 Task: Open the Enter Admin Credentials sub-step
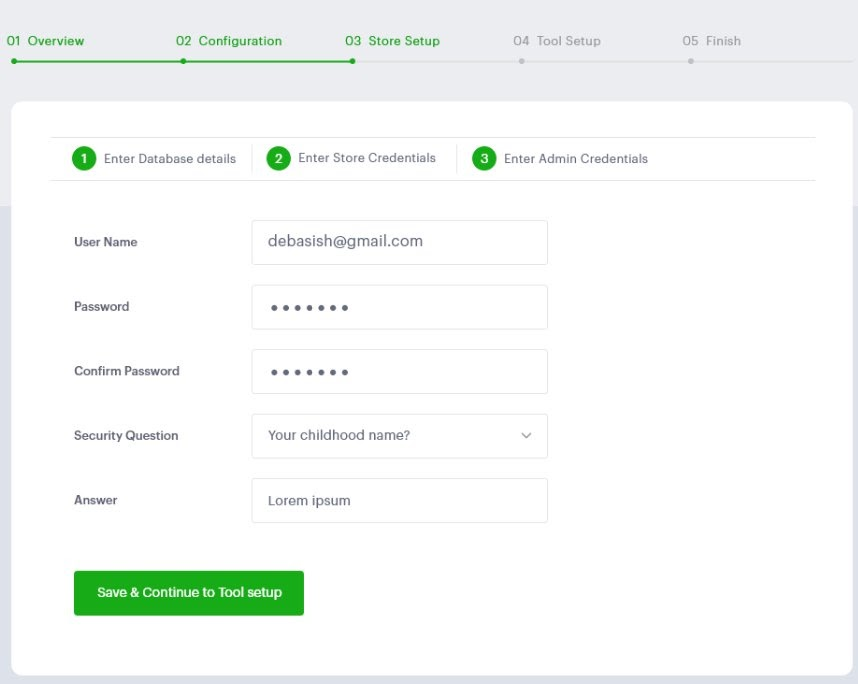(x=575, y=159)
